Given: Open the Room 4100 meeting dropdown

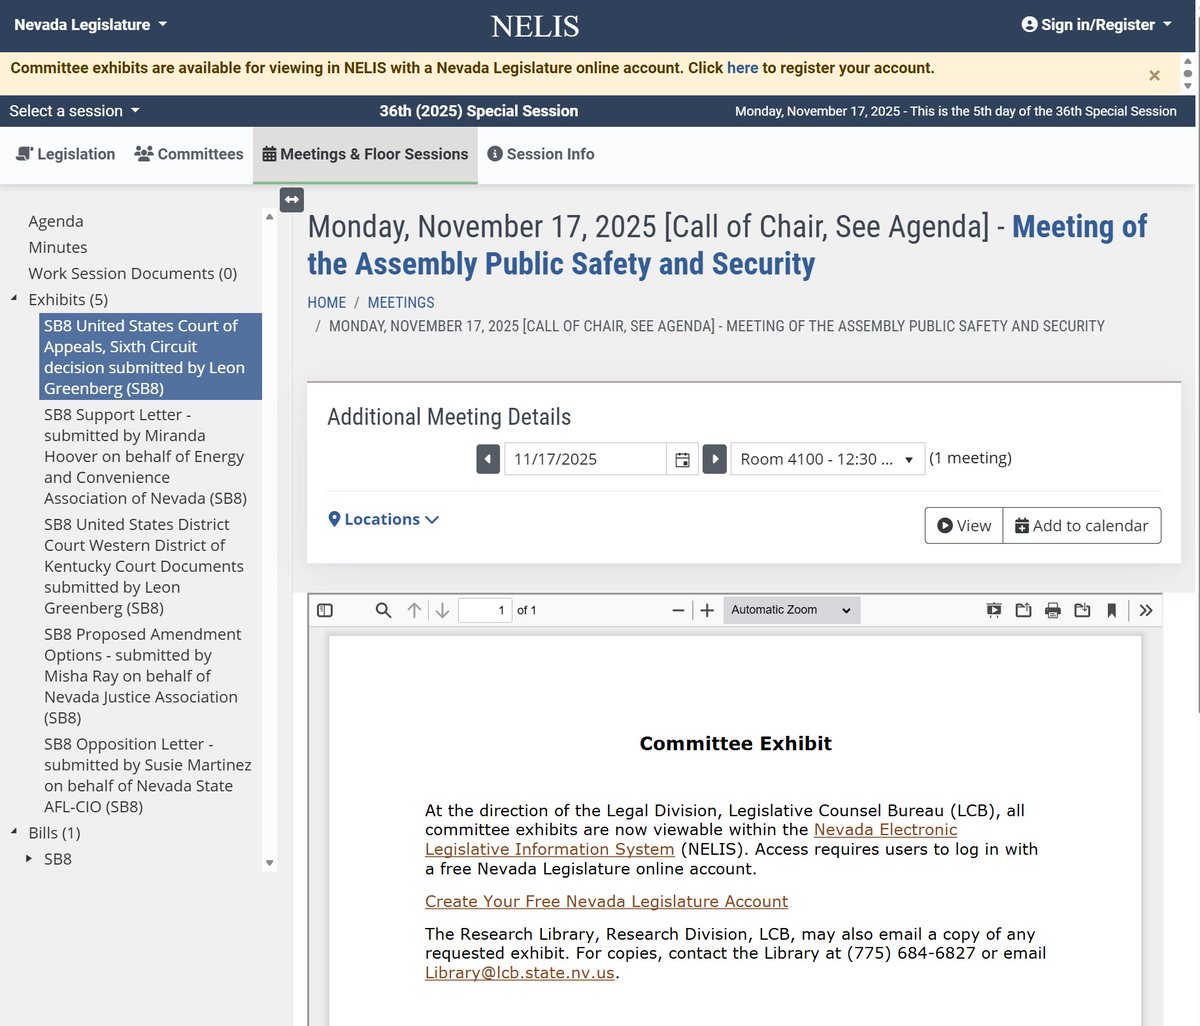Looking at the screenshot, I should (828, 459).
